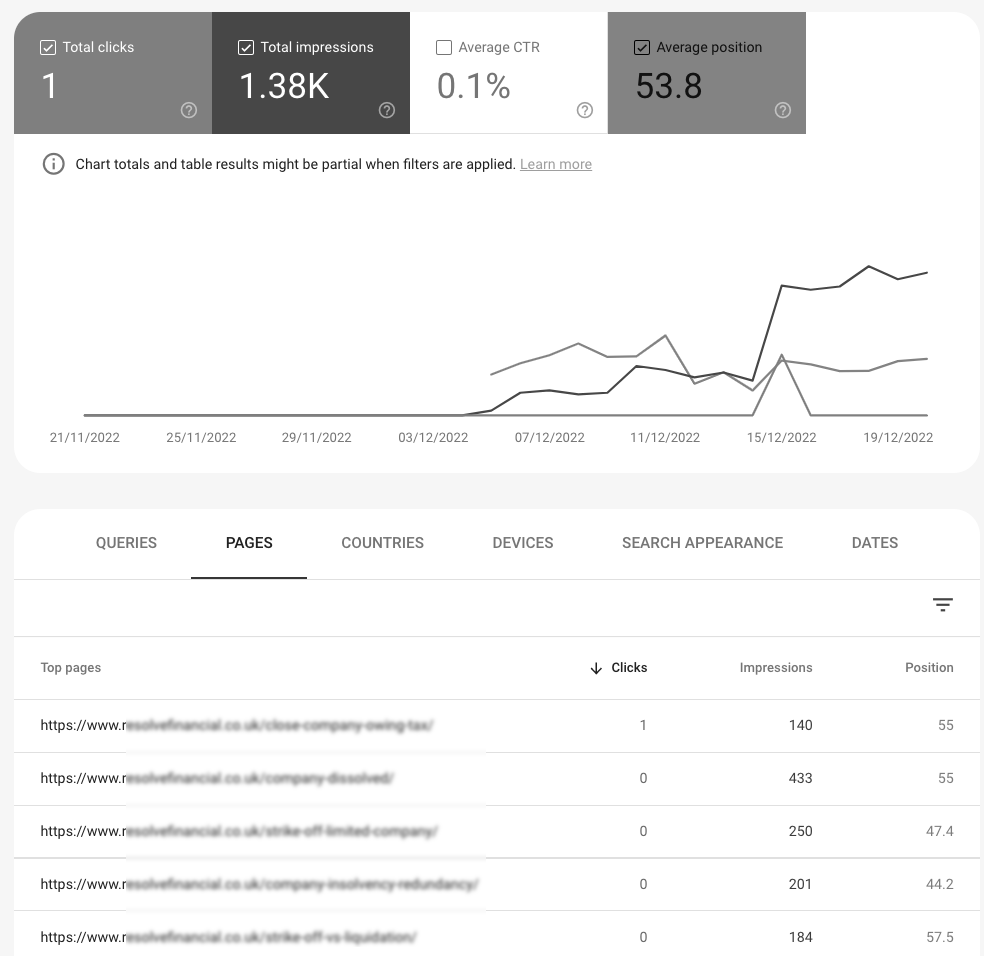Switch to the Countries tab
The width and height of the screenshot is (984, 956).
pos(382,543)
